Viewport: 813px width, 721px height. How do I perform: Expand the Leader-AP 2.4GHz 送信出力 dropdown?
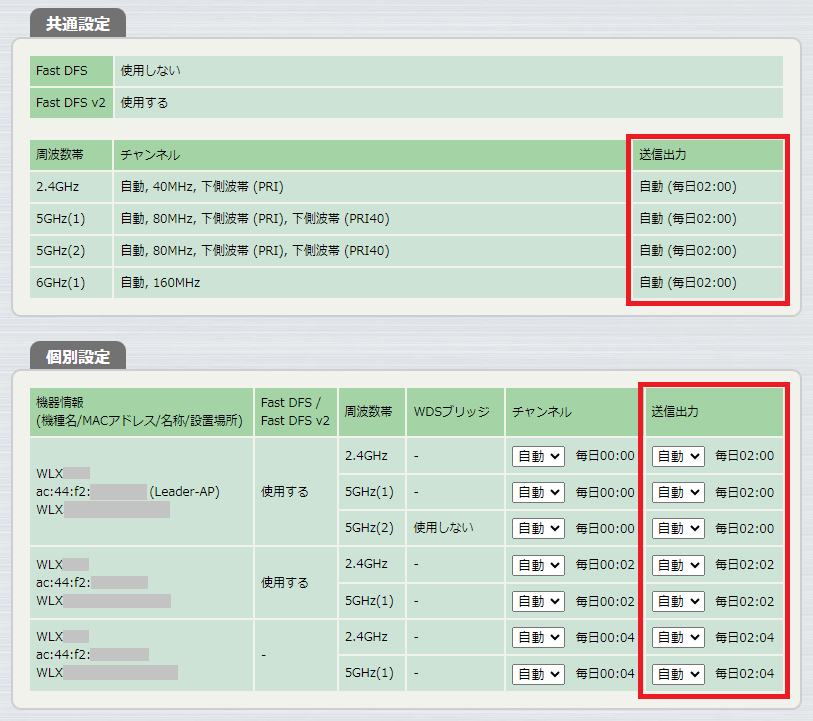[x=678, y=456]
